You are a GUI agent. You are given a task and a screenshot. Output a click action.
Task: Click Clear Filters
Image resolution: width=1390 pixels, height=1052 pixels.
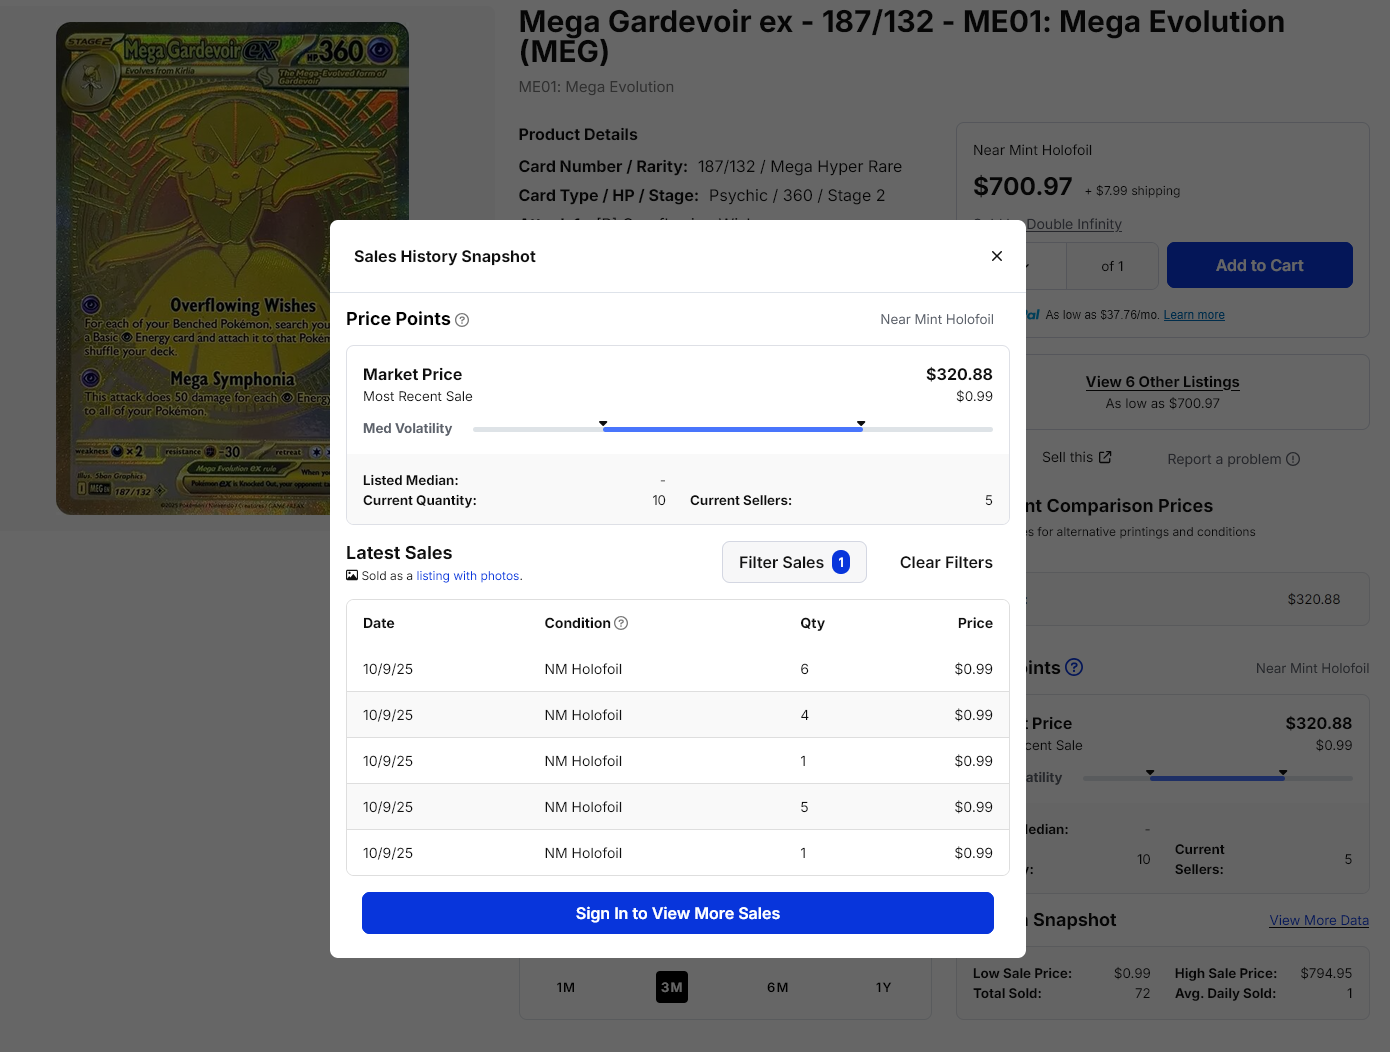[946, 562]
